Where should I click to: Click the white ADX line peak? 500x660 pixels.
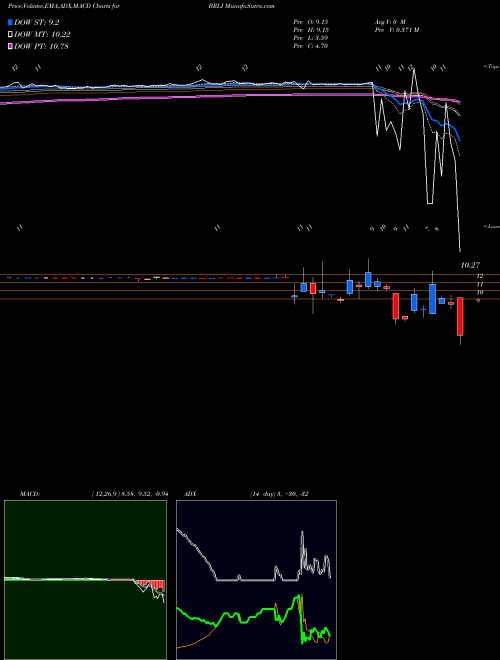click(x=302, y=533)
